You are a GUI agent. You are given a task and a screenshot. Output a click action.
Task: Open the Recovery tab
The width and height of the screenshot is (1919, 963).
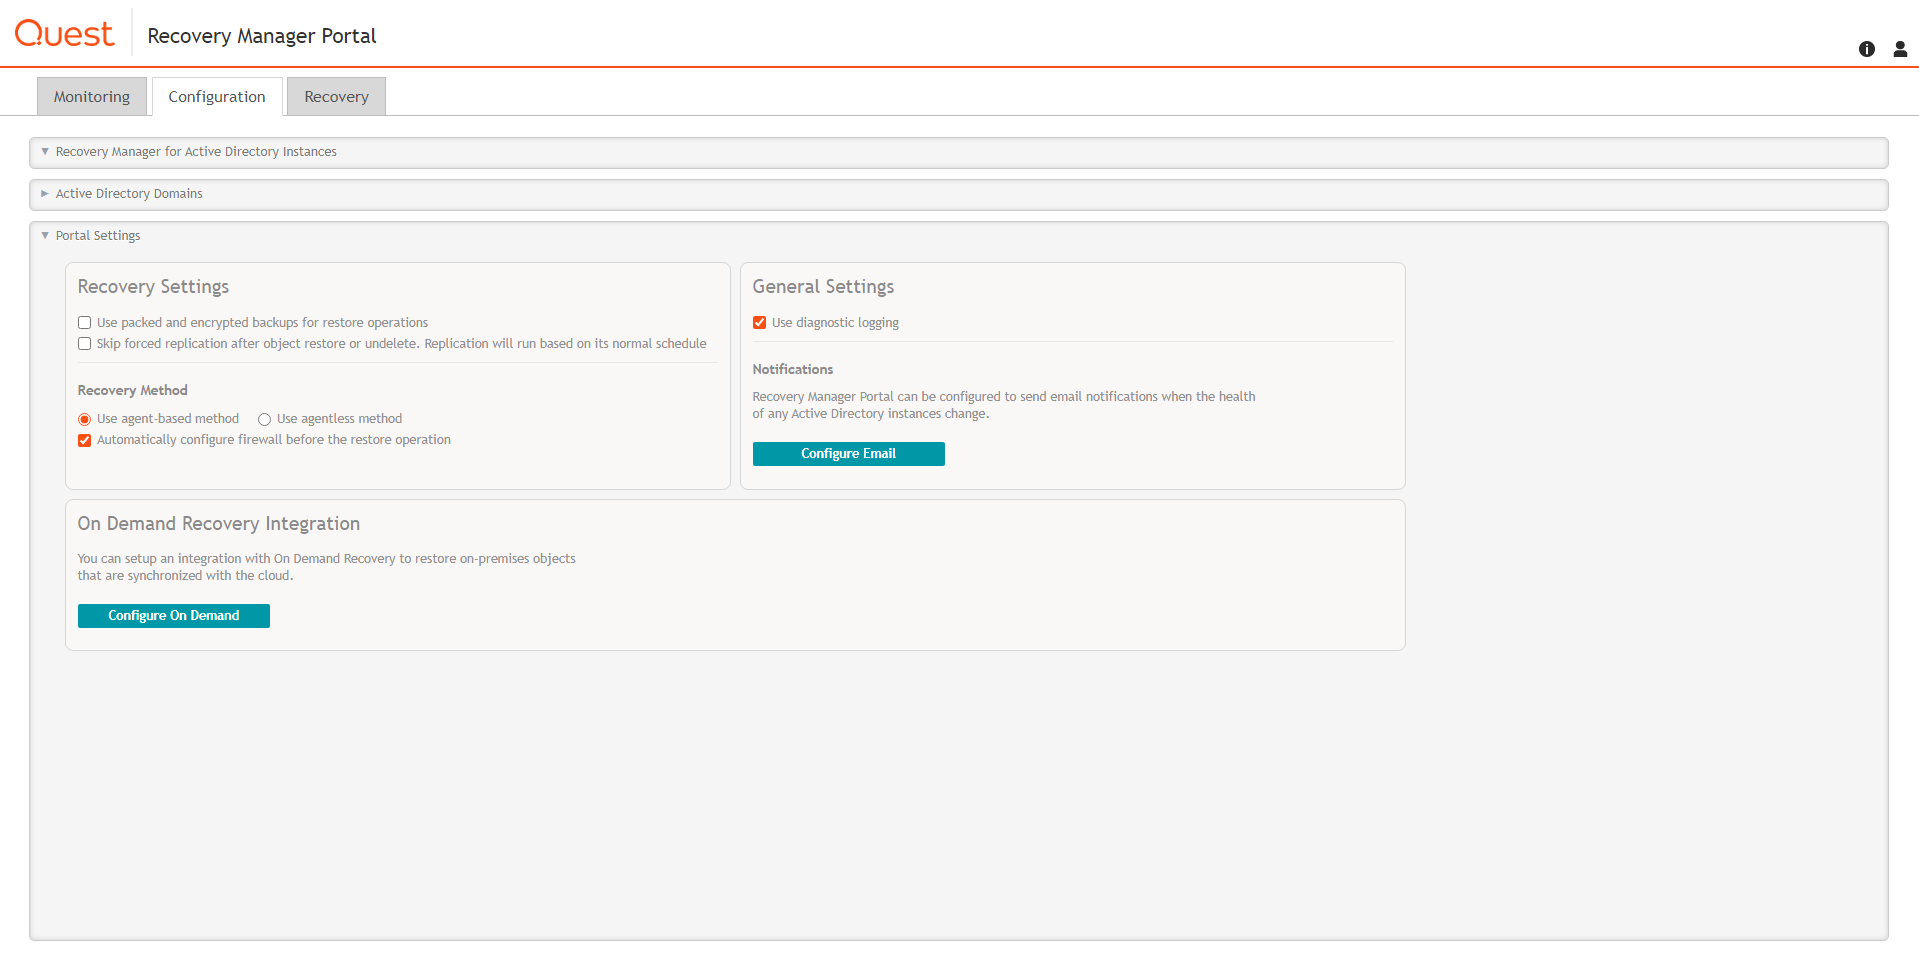[x=336, y=97]
